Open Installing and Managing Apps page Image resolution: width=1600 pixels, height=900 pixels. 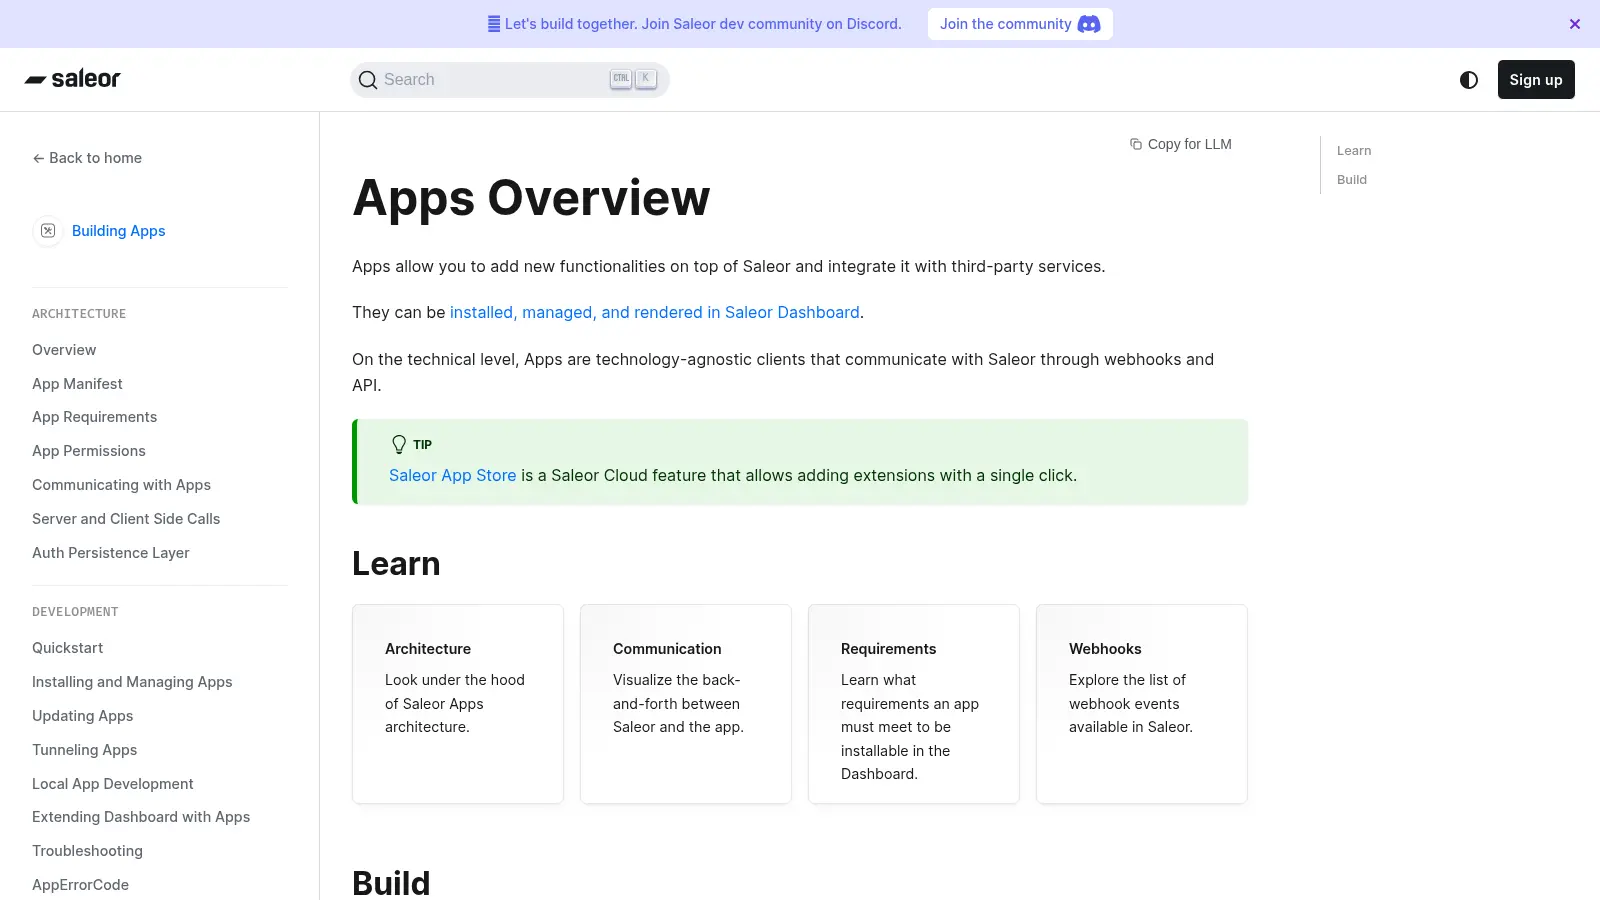click(132, 682)
